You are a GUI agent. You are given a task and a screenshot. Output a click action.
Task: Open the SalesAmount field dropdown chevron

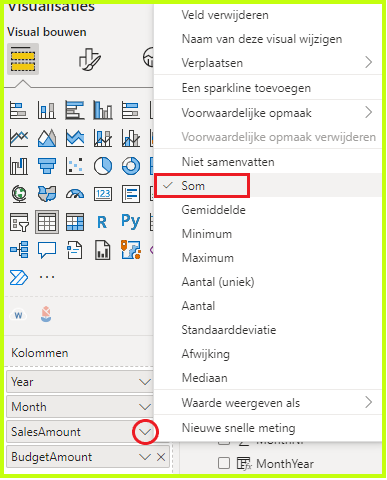click(145, 432)
